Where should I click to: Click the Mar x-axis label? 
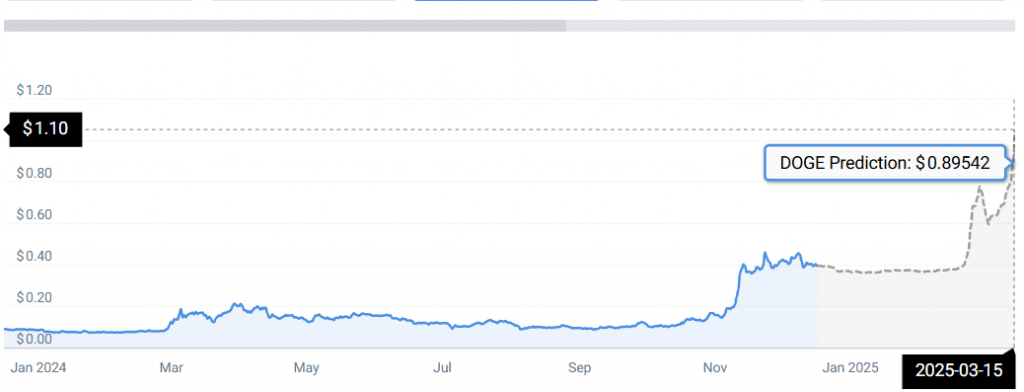[171, 368]
